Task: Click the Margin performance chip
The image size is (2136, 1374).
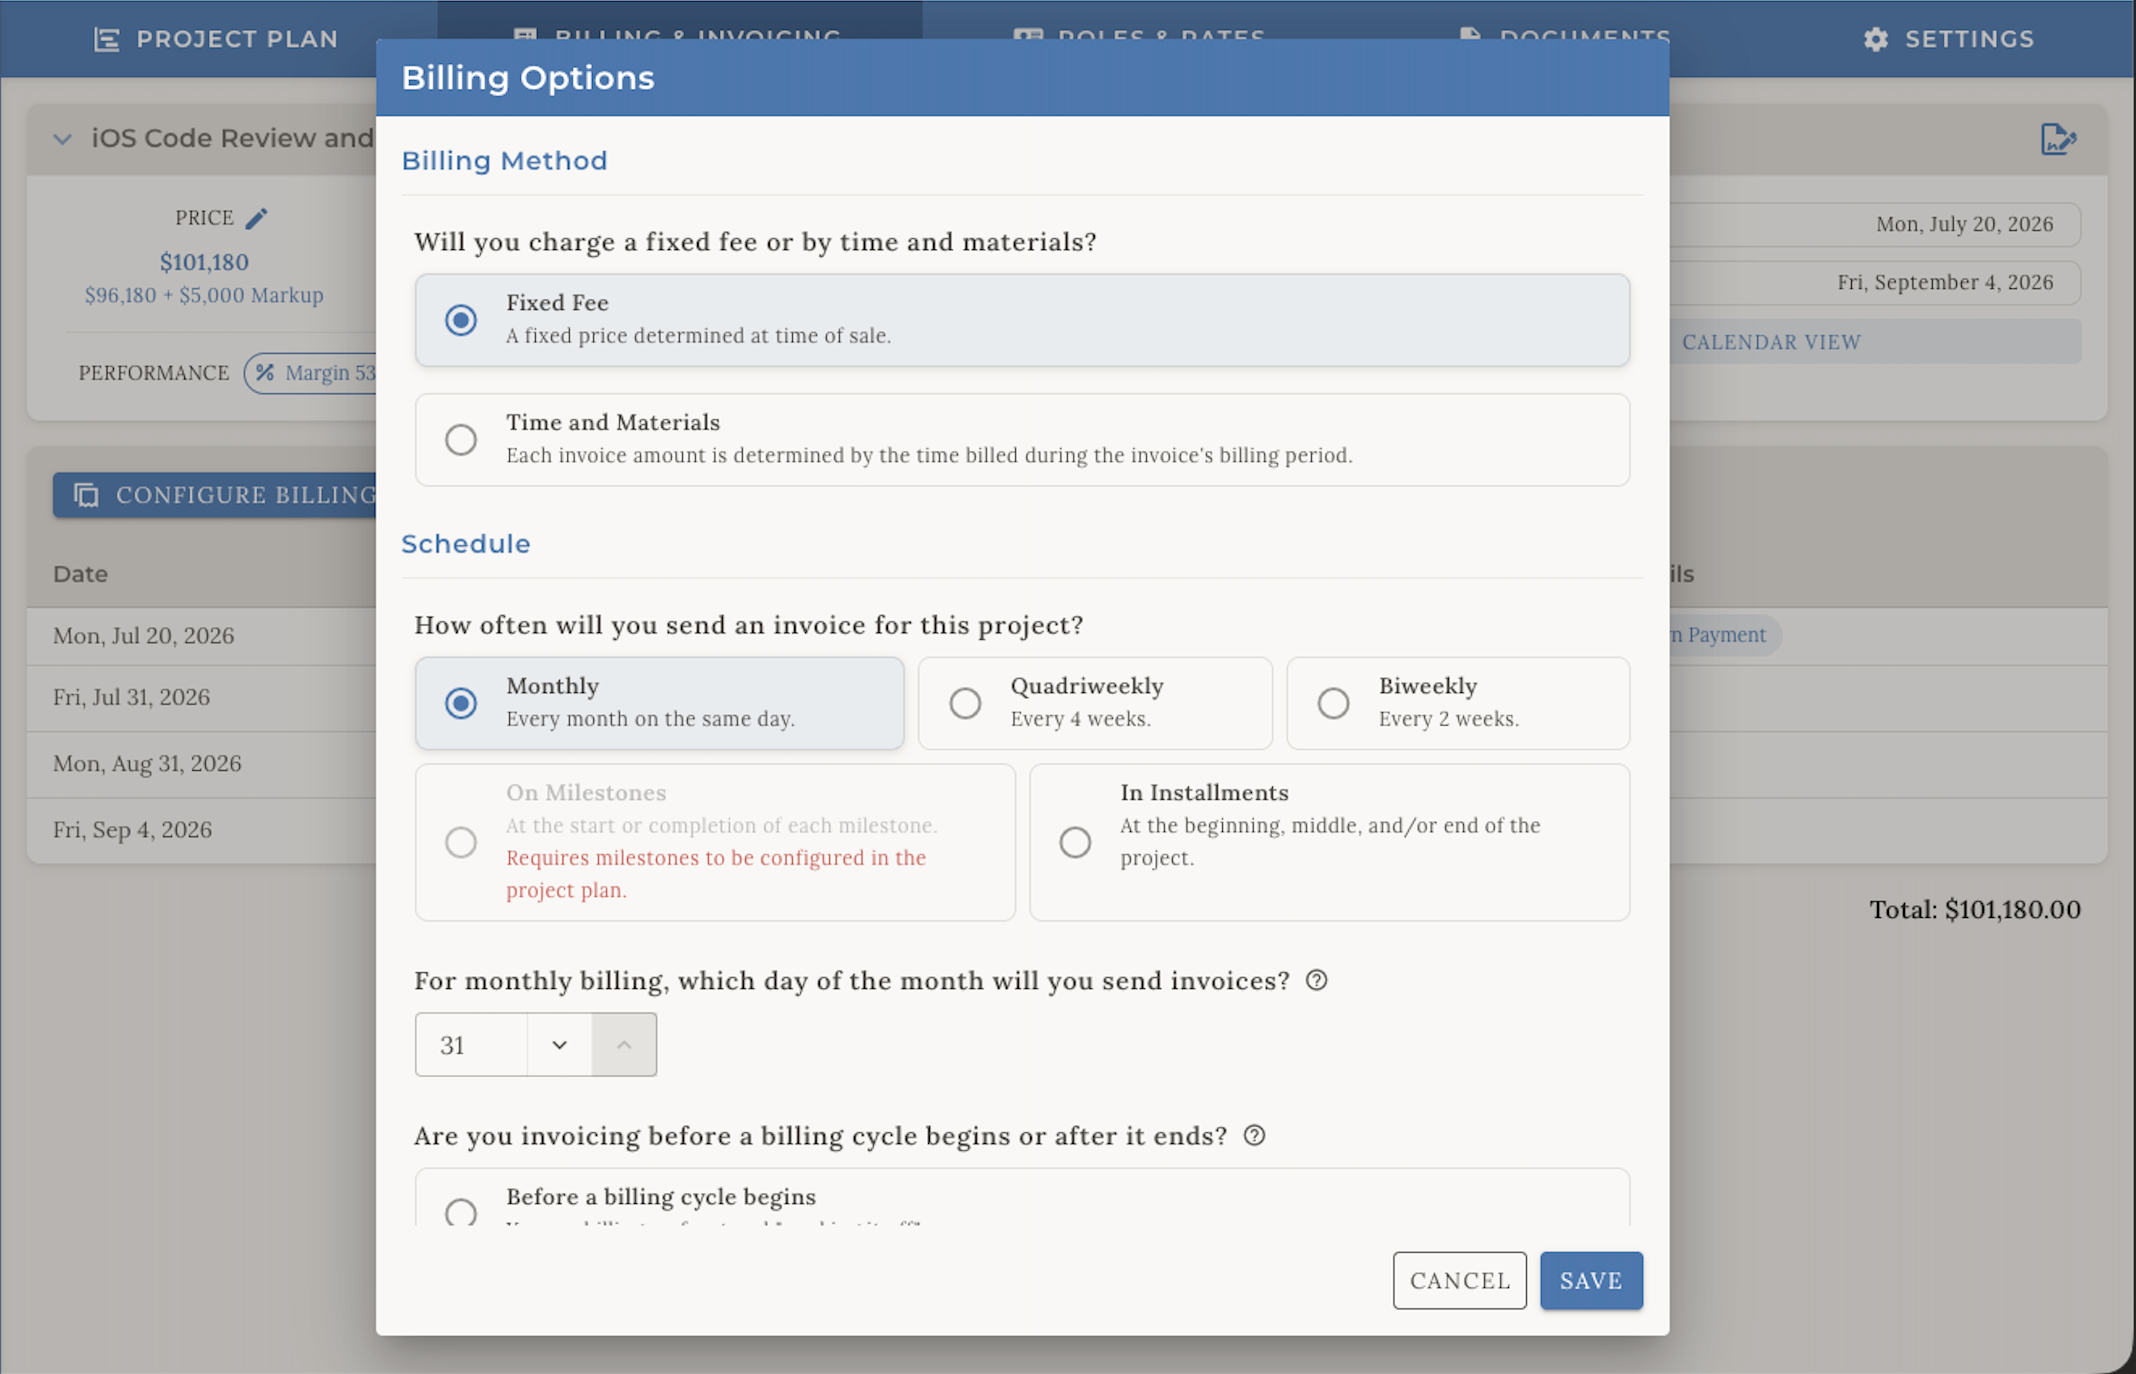Action: 311,373
